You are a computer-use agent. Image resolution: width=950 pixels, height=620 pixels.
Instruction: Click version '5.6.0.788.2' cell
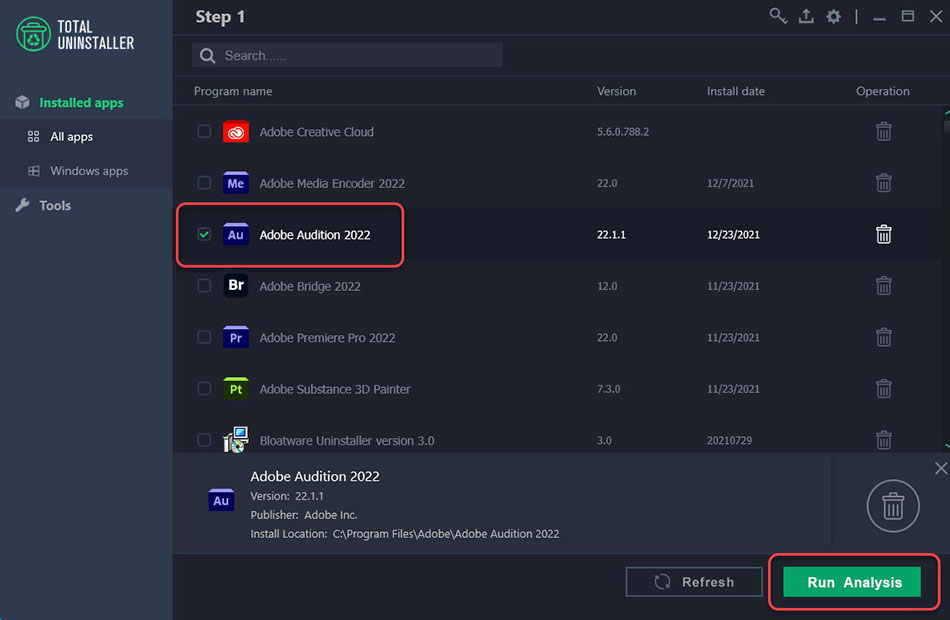623,132
